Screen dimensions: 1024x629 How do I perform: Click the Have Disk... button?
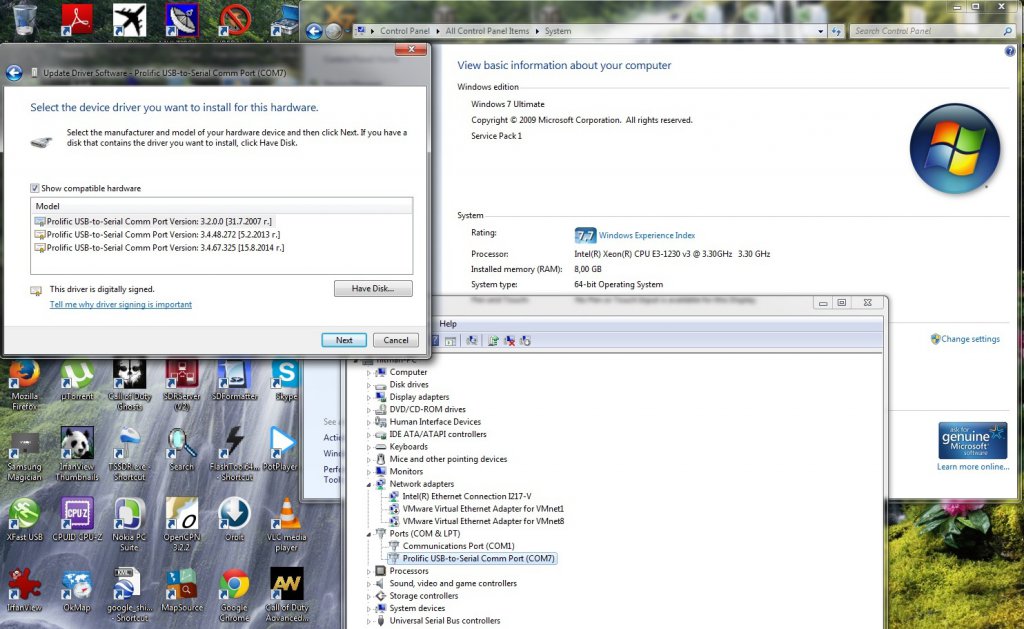pos(373,288)
